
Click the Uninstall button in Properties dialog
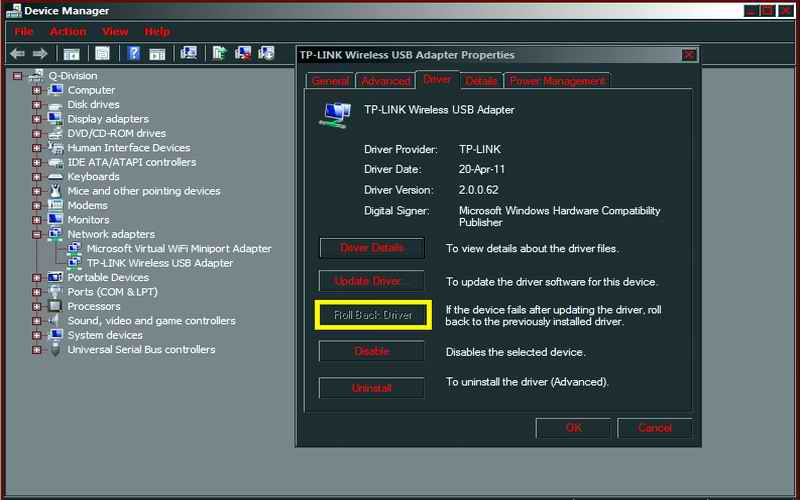[372, 388]
